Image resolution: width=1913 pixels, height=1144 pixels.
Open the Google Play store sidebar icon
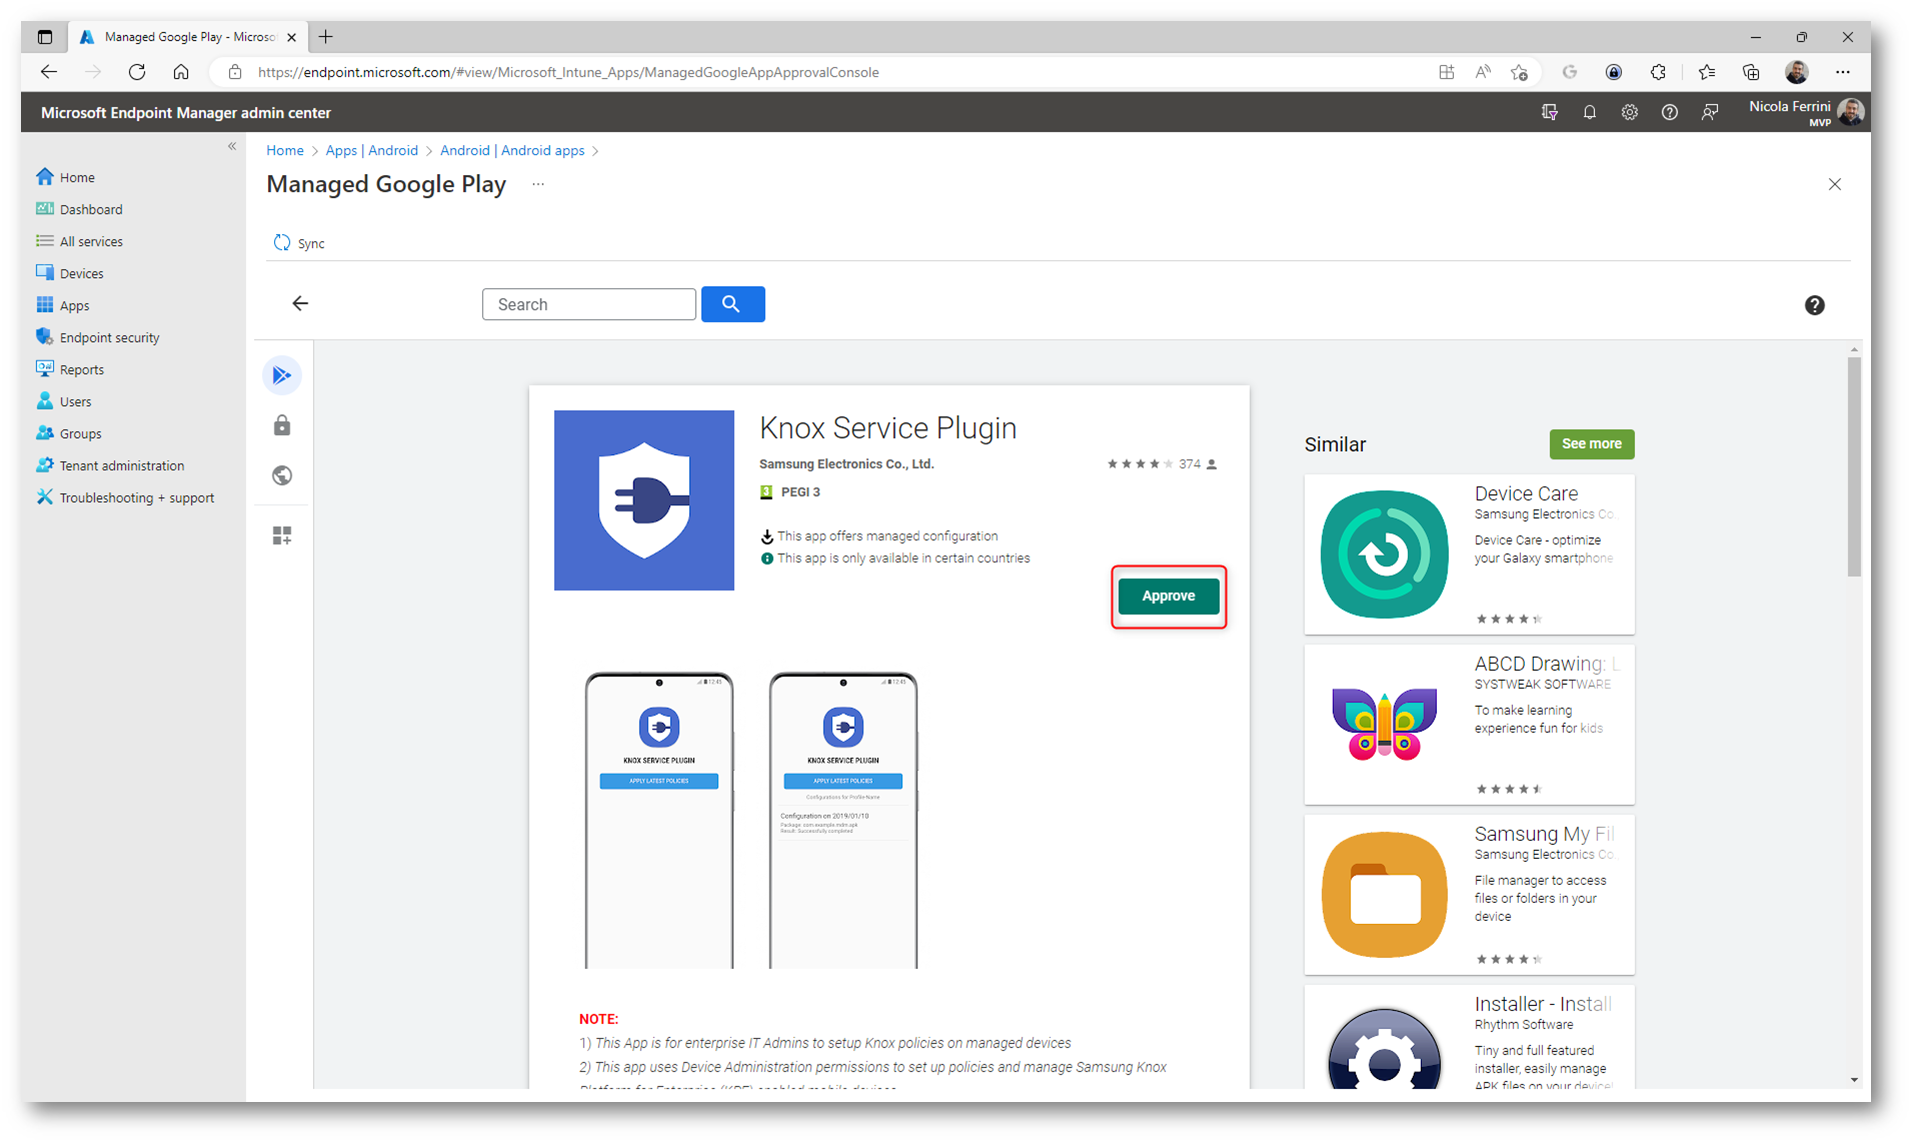282,375
